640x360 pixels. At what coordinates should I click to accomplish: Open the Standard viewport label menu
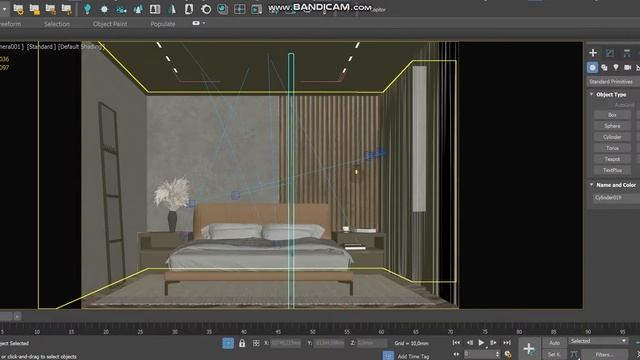pos(40,47)
